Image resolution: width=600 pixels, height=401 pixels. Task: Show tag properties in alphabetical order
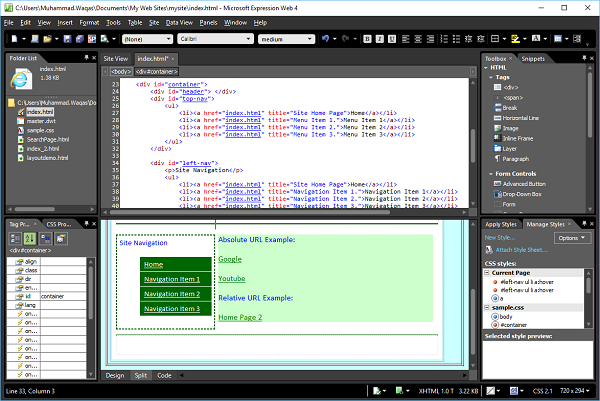[29, 238]
